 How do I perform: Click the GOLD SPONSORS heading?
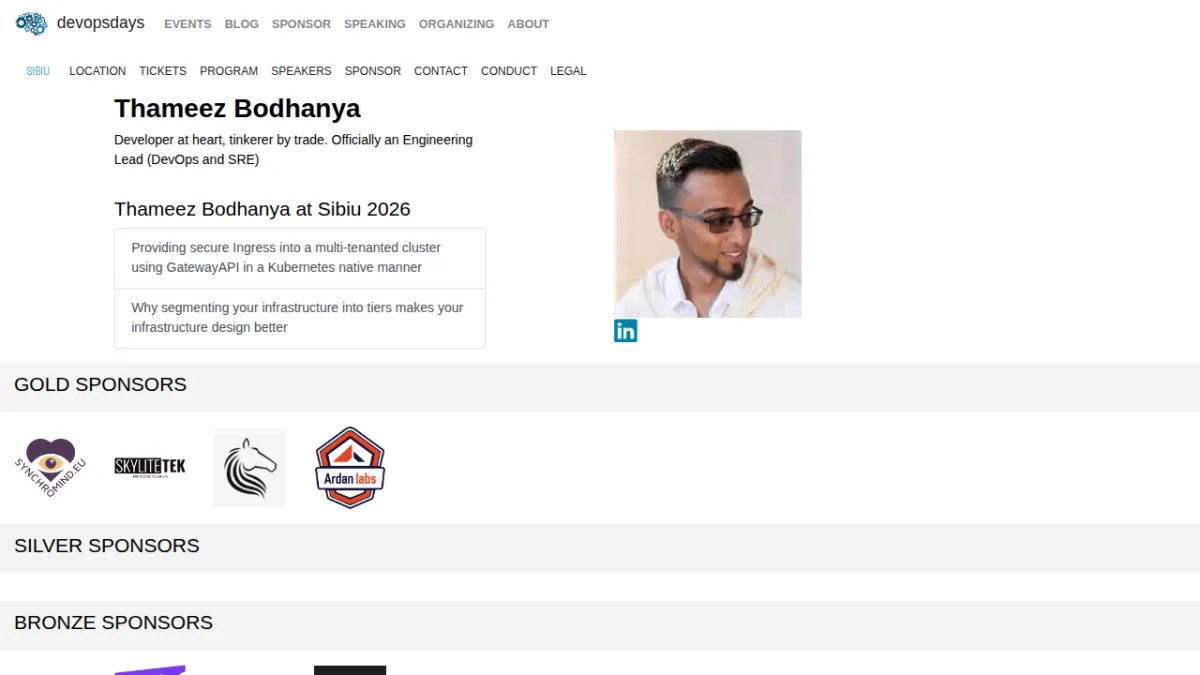(x=100, y=385)
